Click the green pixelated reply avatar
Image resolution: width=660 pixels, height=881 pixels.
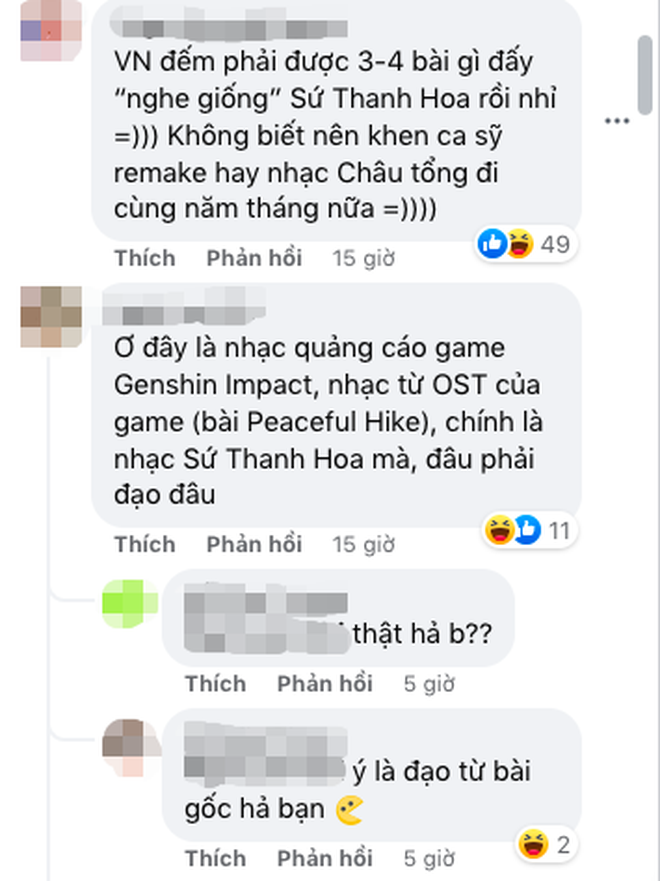(x=130, y=603)
